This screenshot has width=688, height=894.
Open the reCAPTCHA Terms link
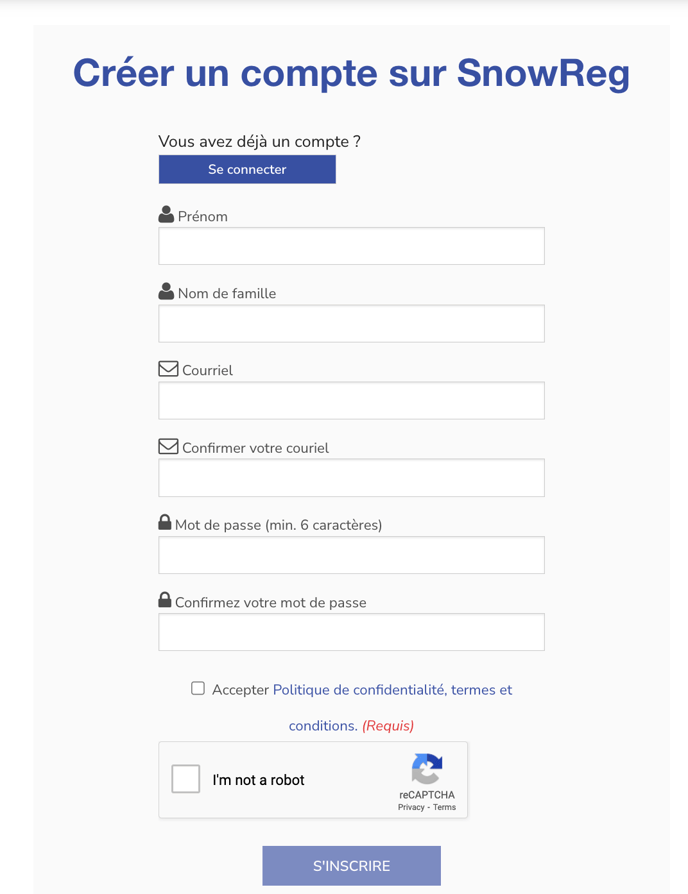pos(444,807)
